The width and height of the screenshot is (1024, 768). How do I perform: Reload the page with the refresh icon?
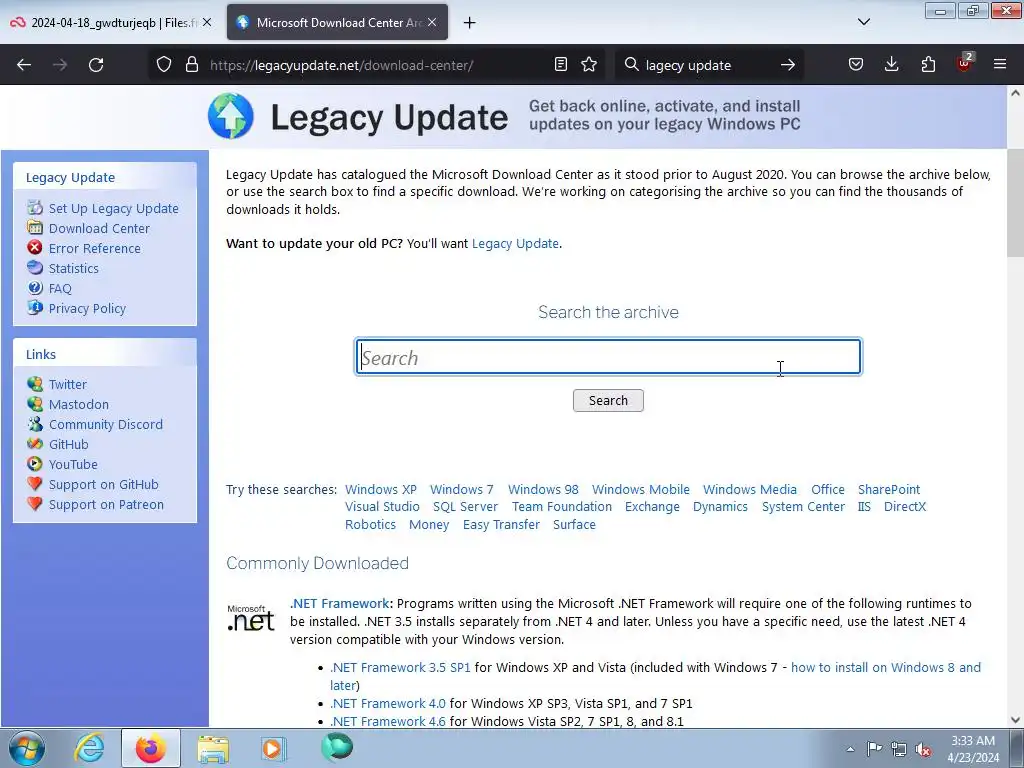click(96, 65)
